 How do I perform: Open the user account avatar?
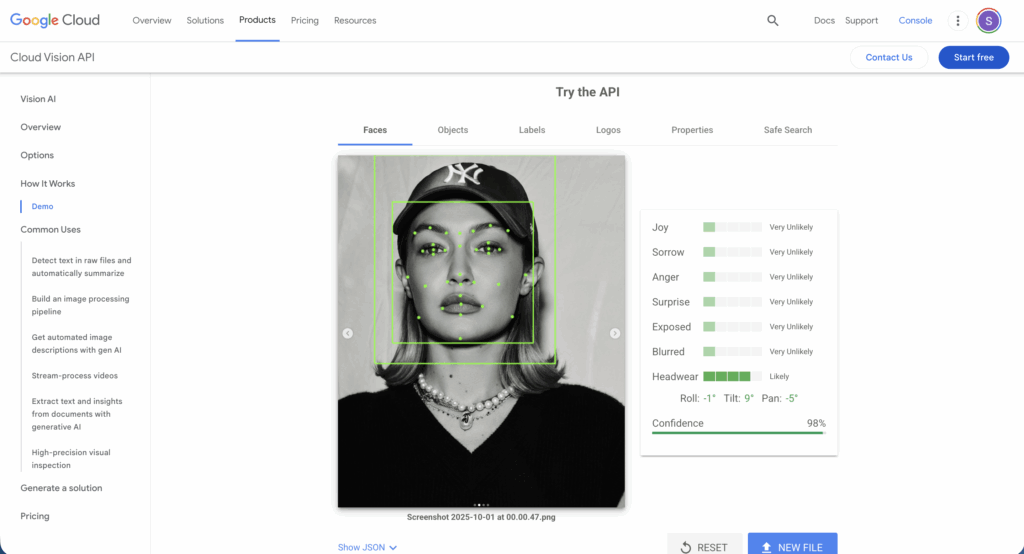click(988, 20)
